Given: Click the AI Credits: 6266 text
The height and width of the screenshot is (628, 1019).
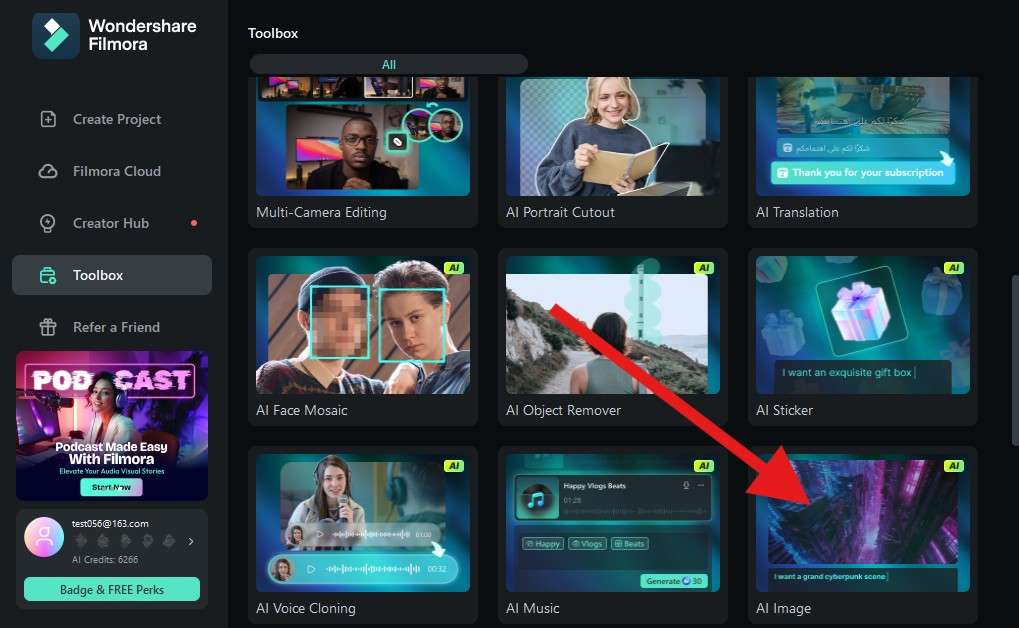Looking at the screenshot, I should click(105, 560).
